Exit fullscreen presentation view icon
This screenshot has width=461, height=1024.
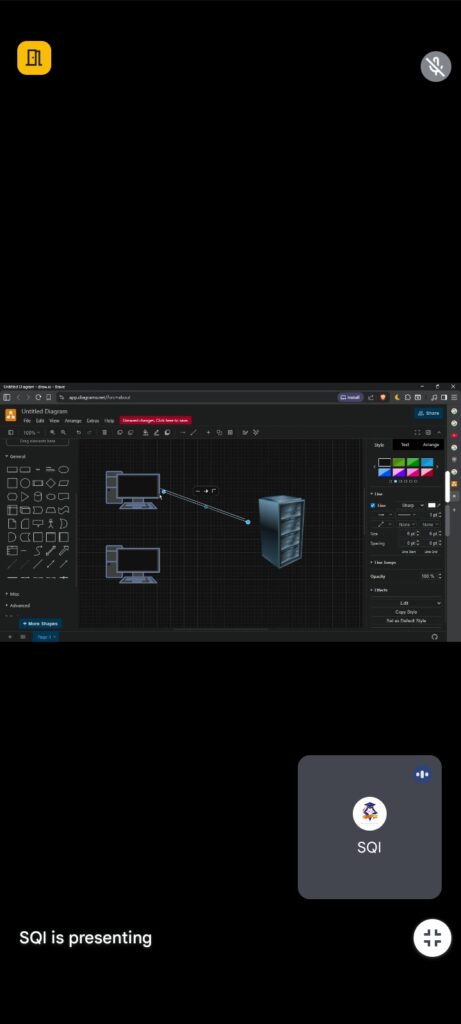(x=432, y=938)
